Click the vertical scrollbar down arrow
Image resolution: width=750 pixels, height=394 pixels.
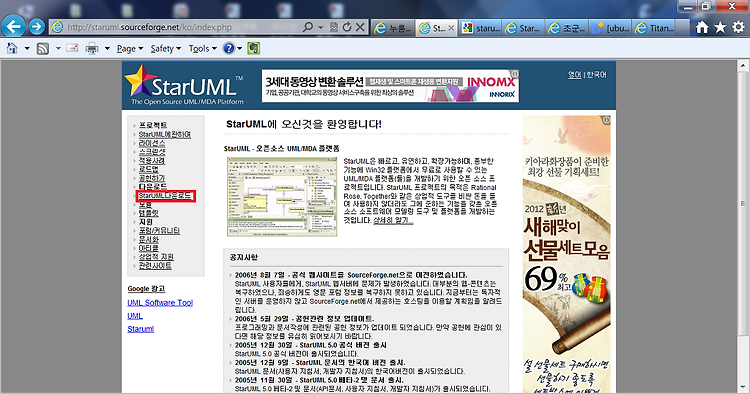pos(743,387)
